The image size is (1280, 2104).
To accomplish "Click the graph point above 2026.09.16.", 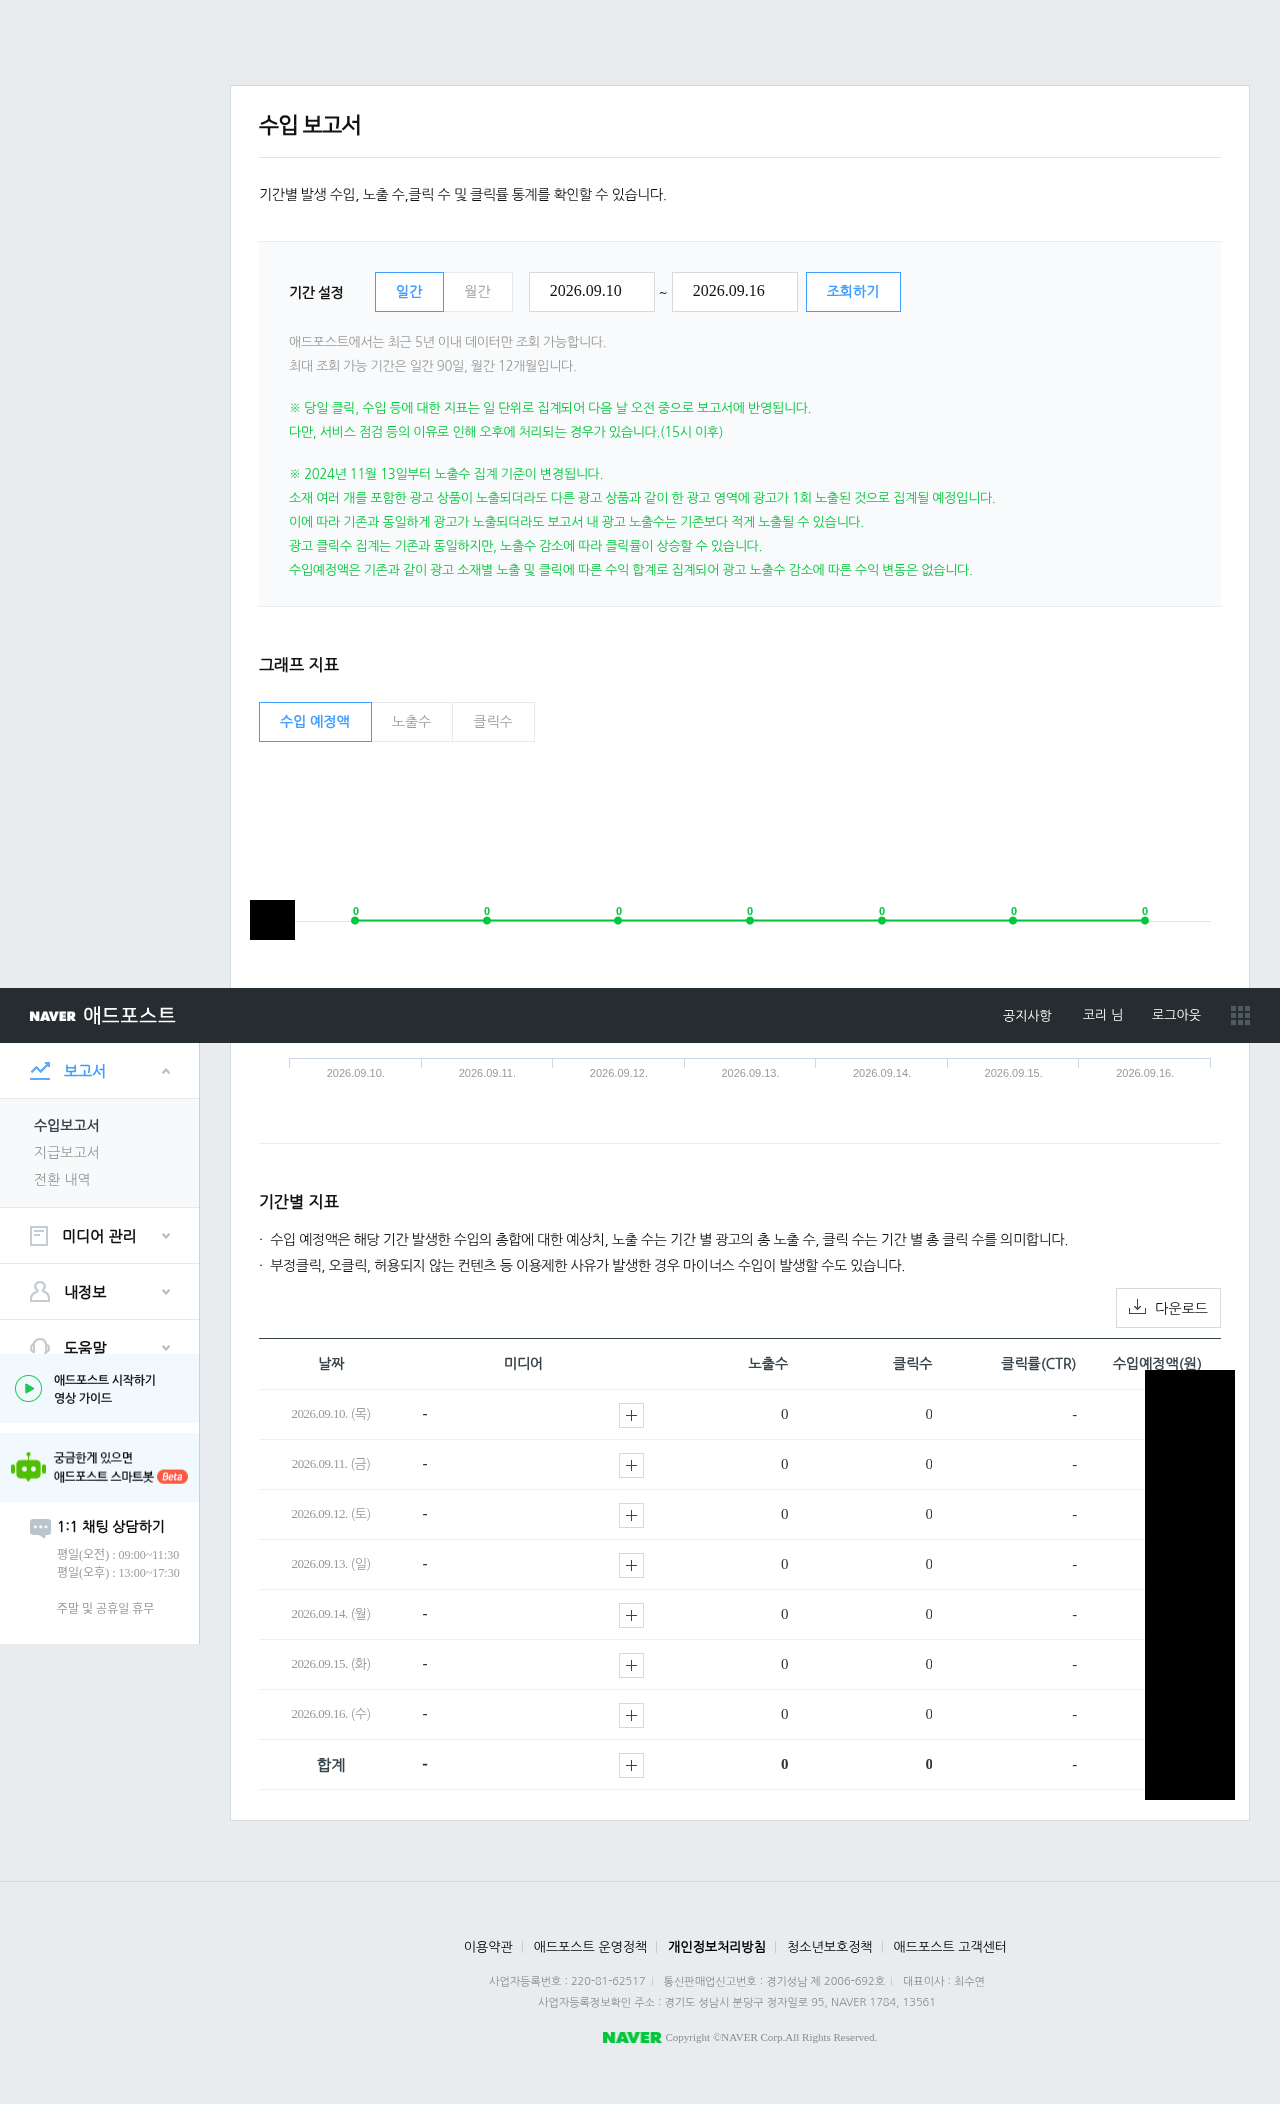I will coord(1145,920).
